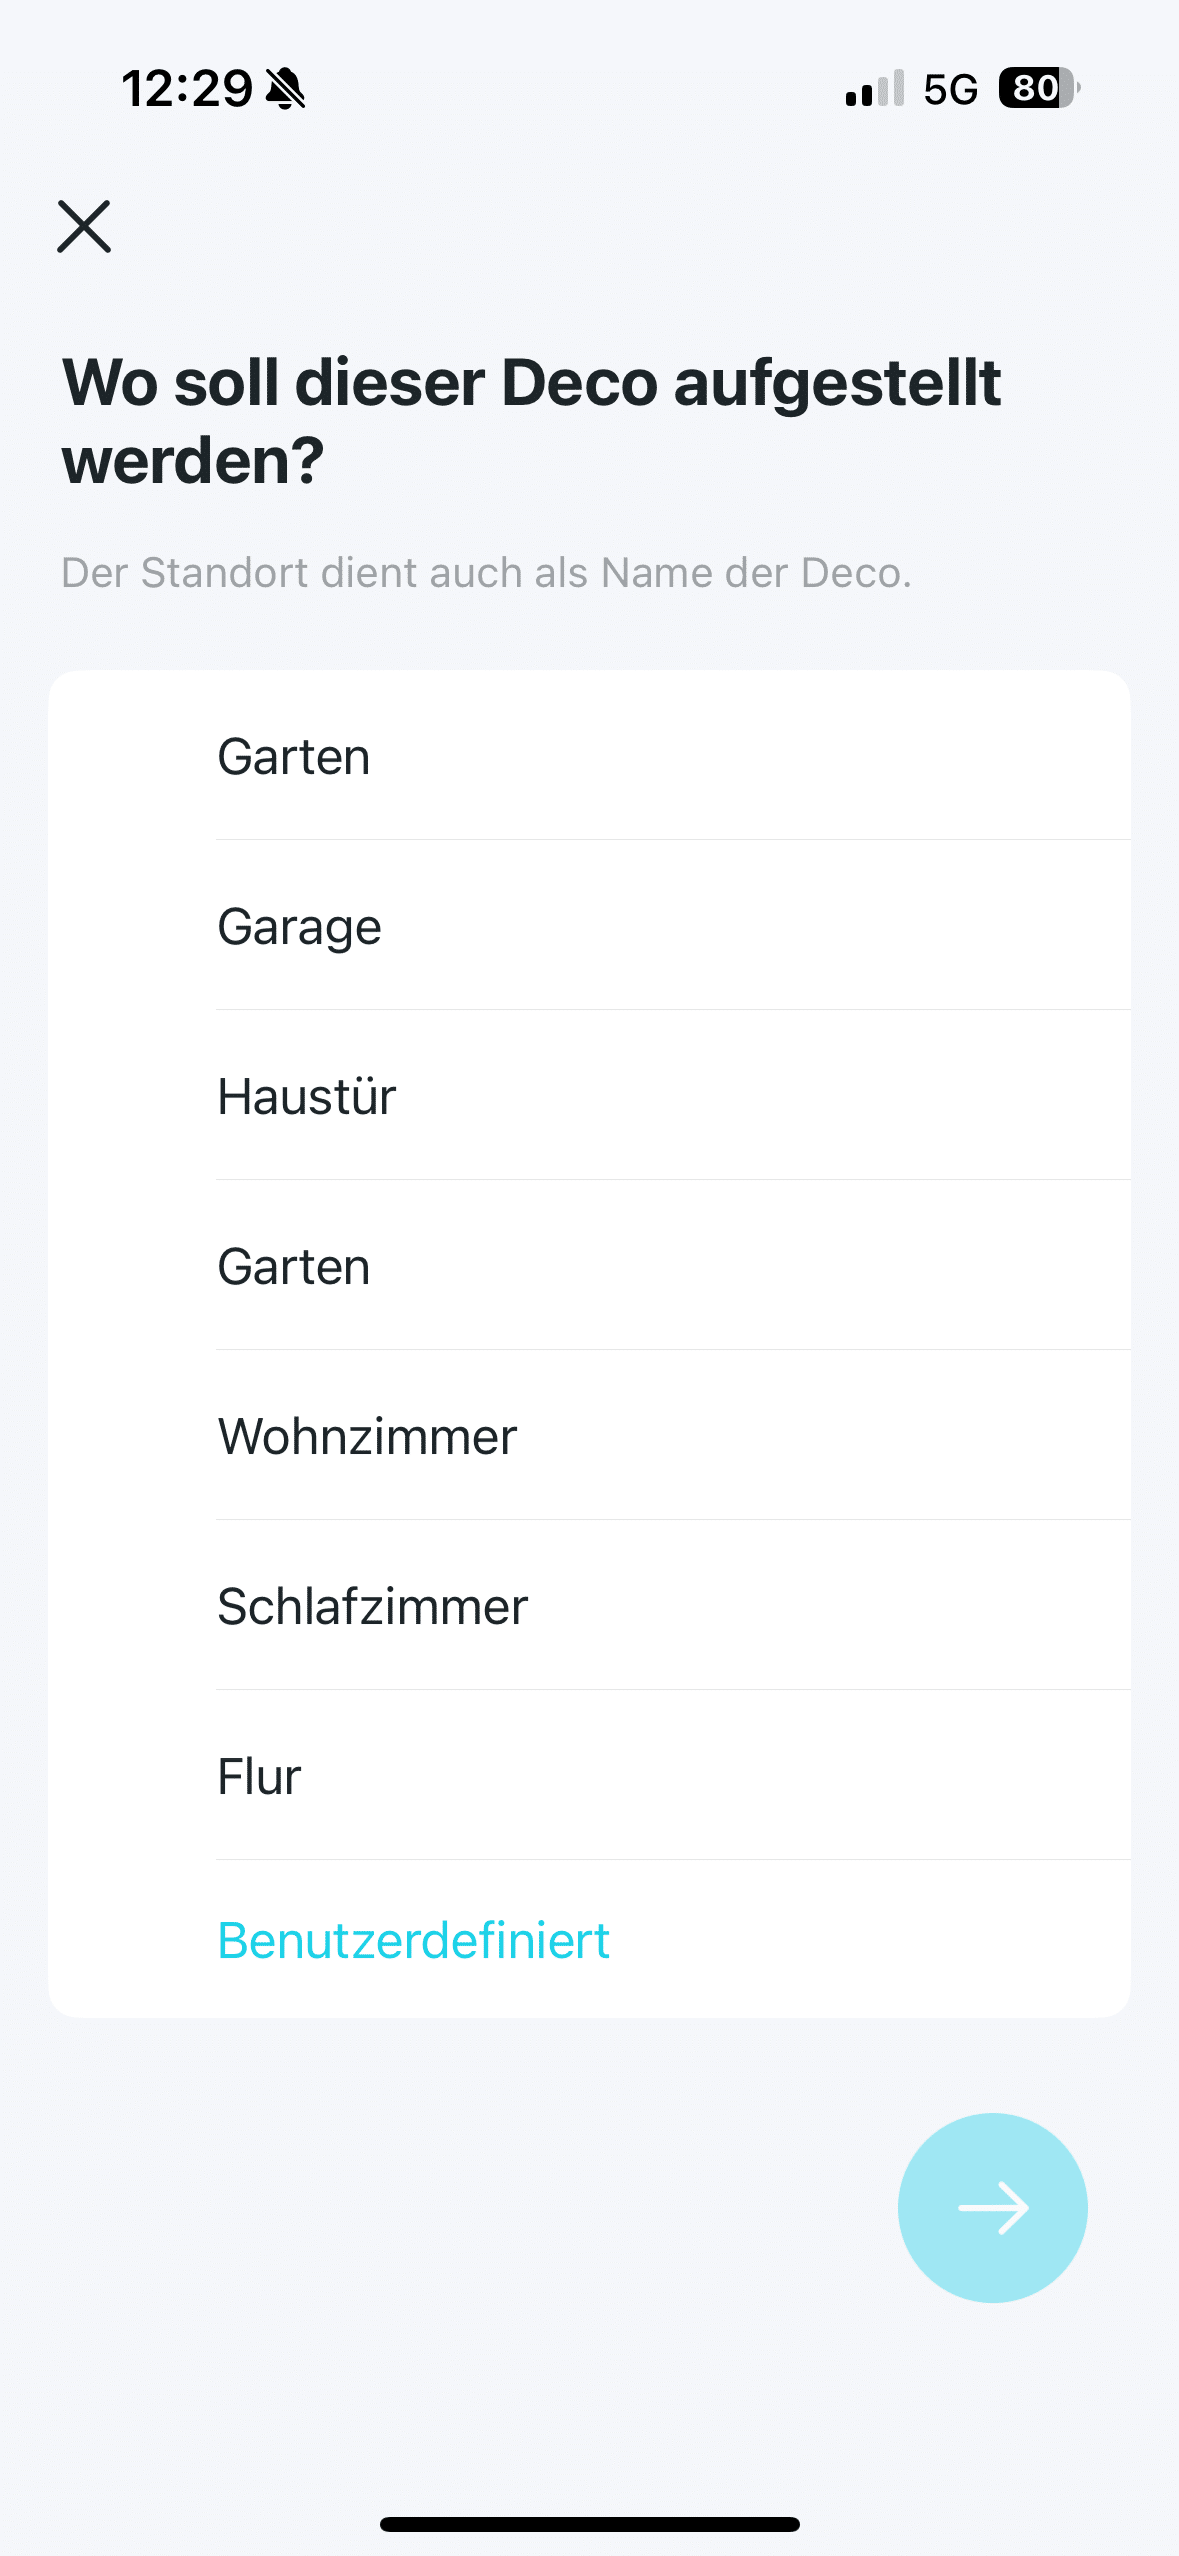Tap the 5G network indicator

pyautogui.click(x=950, y=90)
